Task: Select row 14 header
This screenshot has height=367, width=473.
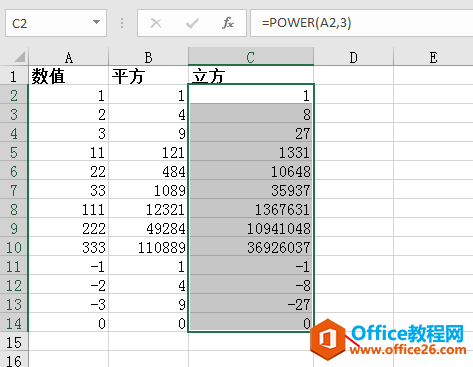Action: click(14, 322)
